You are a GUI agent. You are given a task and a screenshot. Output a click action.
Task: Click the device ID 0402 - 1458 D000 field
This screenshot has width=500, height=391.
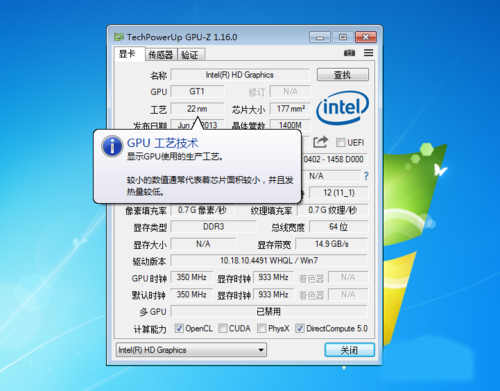pyautogui.click(x=334, y=159)
